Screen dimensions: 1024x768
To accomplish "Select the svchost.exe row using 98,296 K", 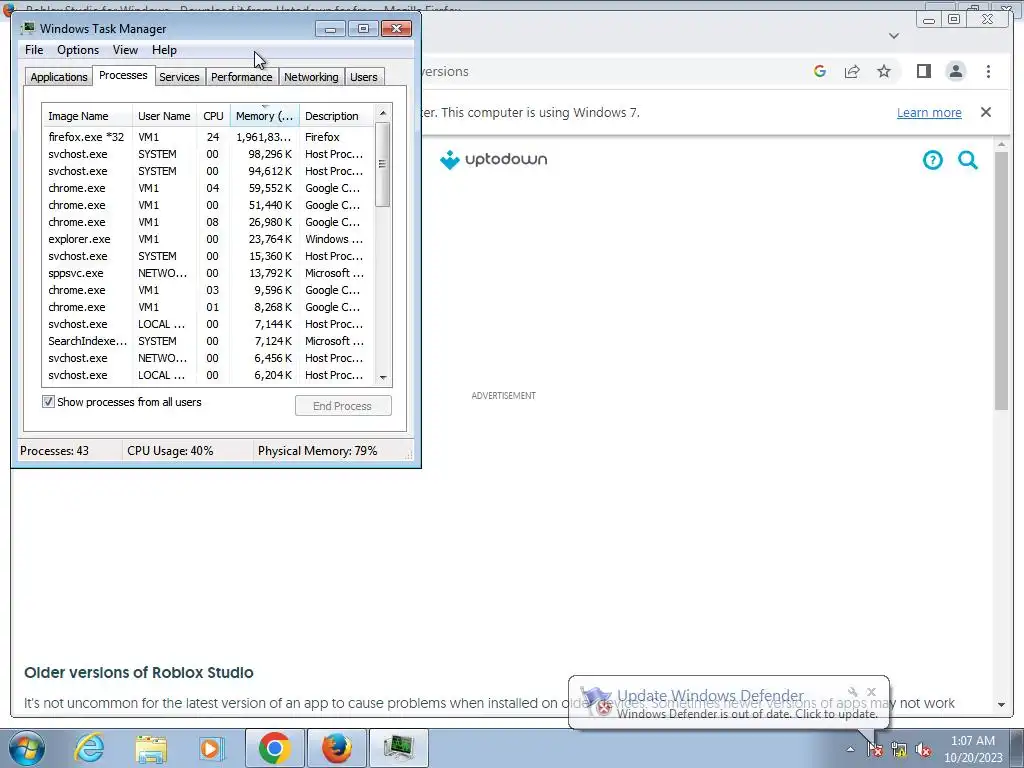I will pyautogui.click(x=208, y=154).
